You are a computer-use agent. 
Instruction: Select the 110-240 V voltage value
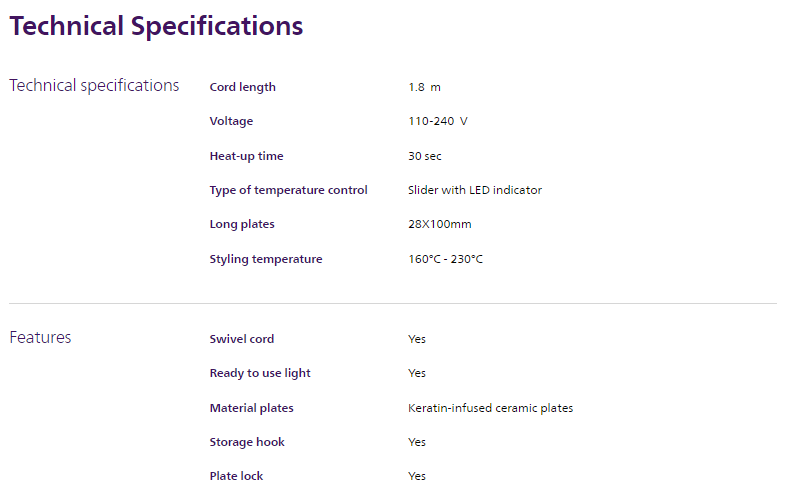pos(437,121)
